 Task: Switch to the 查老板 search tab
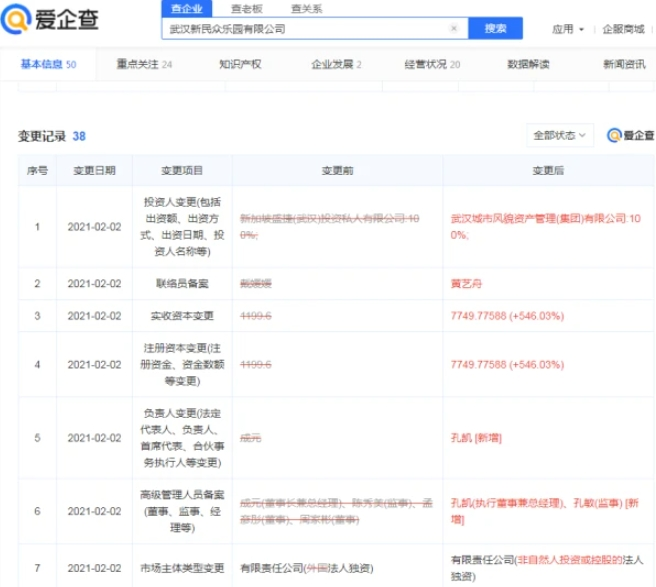click(x=247, y=8)
